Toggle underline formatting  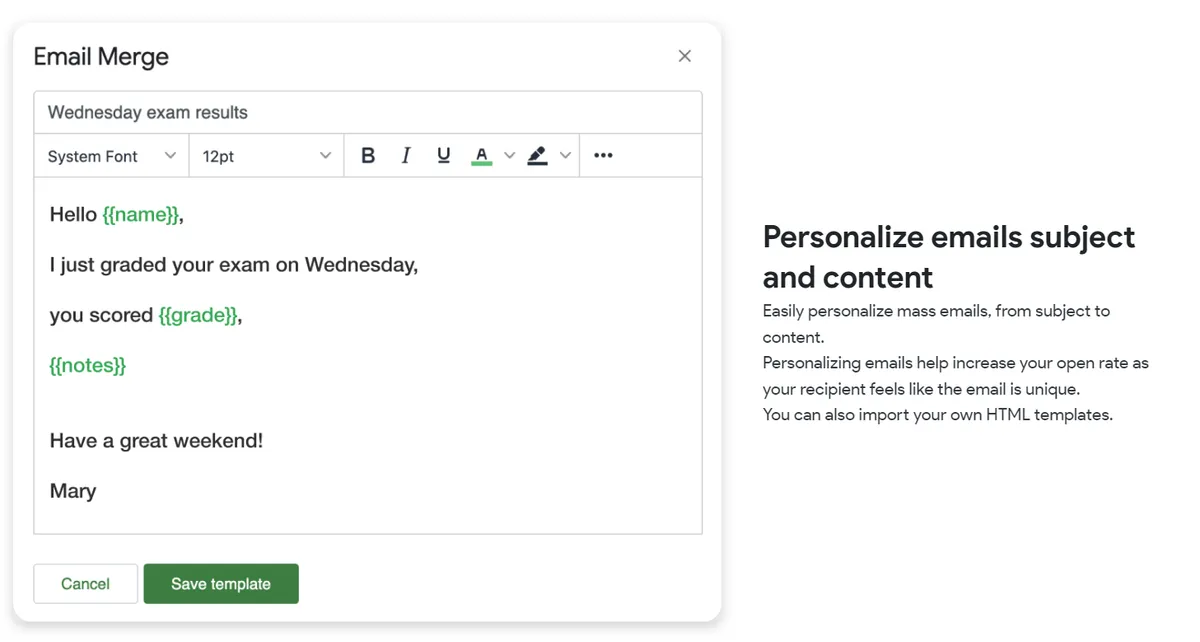(444, 156)
